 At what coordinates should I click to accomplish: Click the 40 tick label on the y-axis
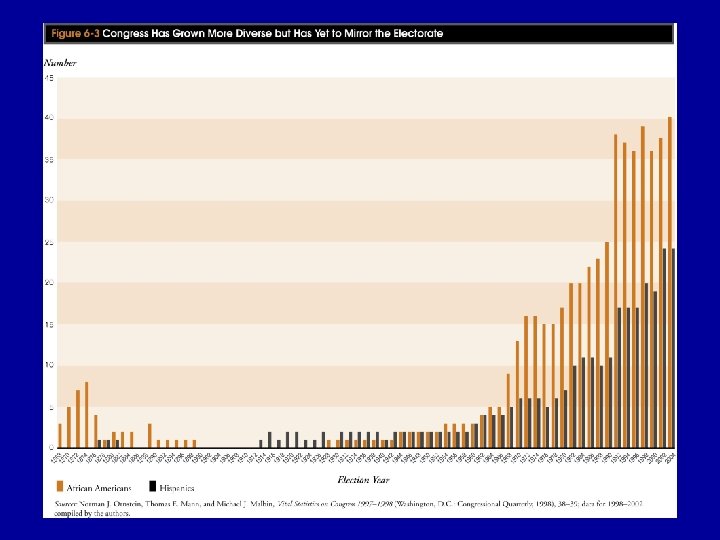(x=49, y=118)
